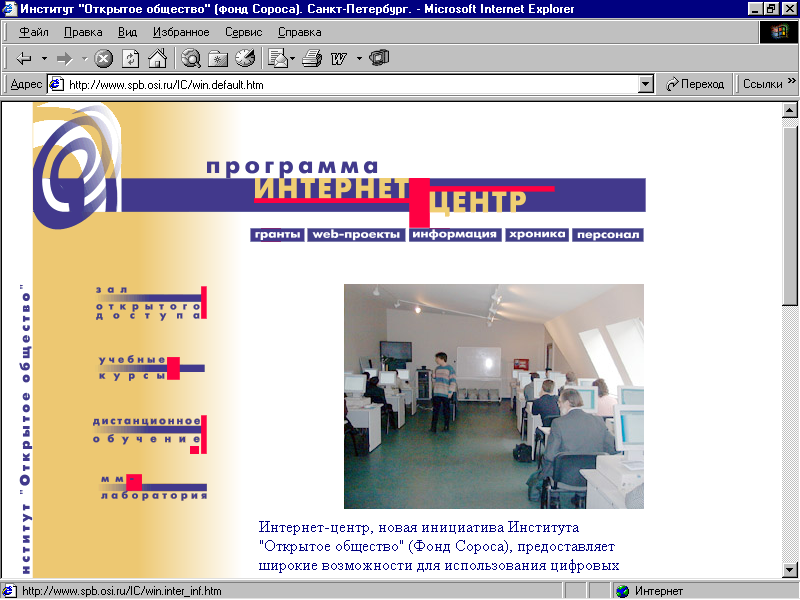The image size is (800, 600).
Task: Click the status bar URL text
Action: [122, 591]
